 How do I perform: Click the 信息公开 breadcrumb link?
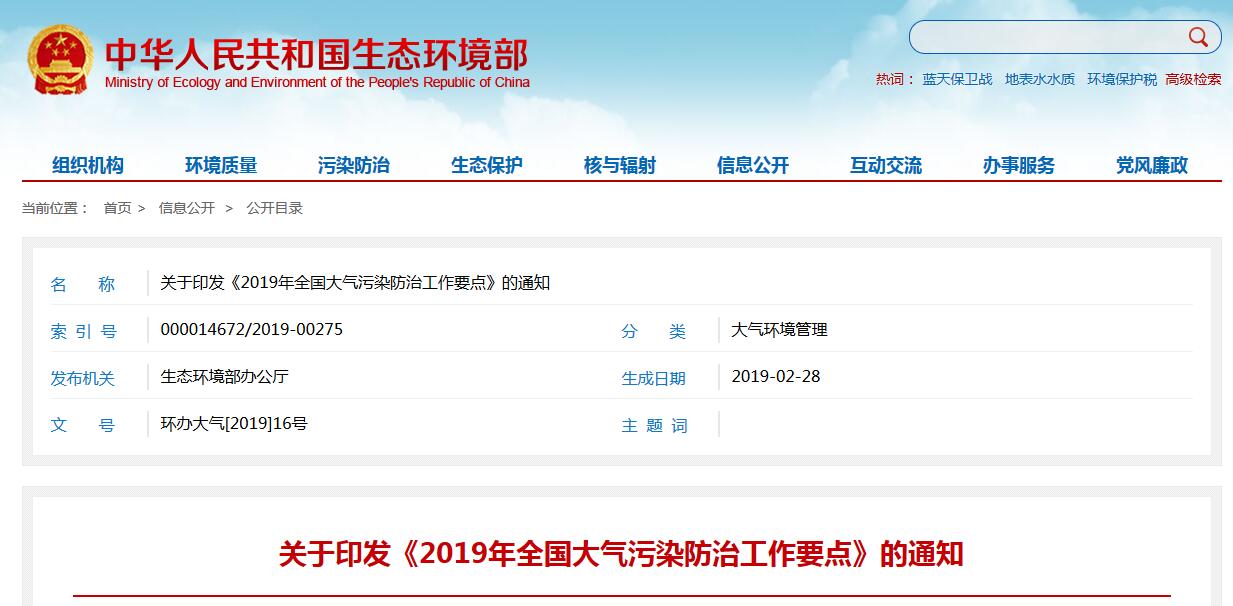click(186, 208)
